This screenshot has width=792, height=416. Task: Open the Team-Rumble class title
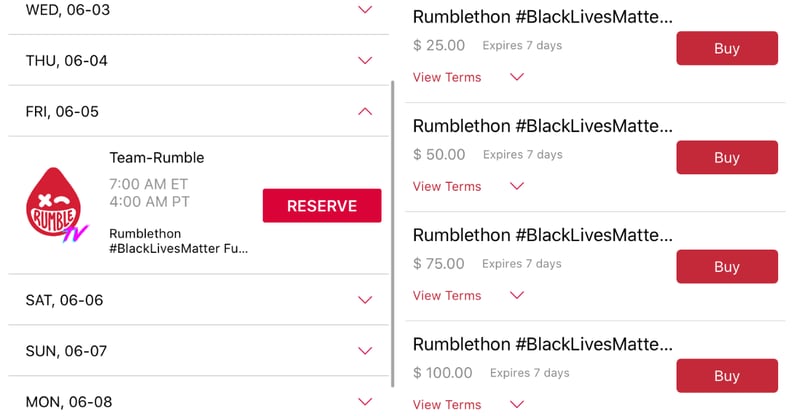(157, 158)
